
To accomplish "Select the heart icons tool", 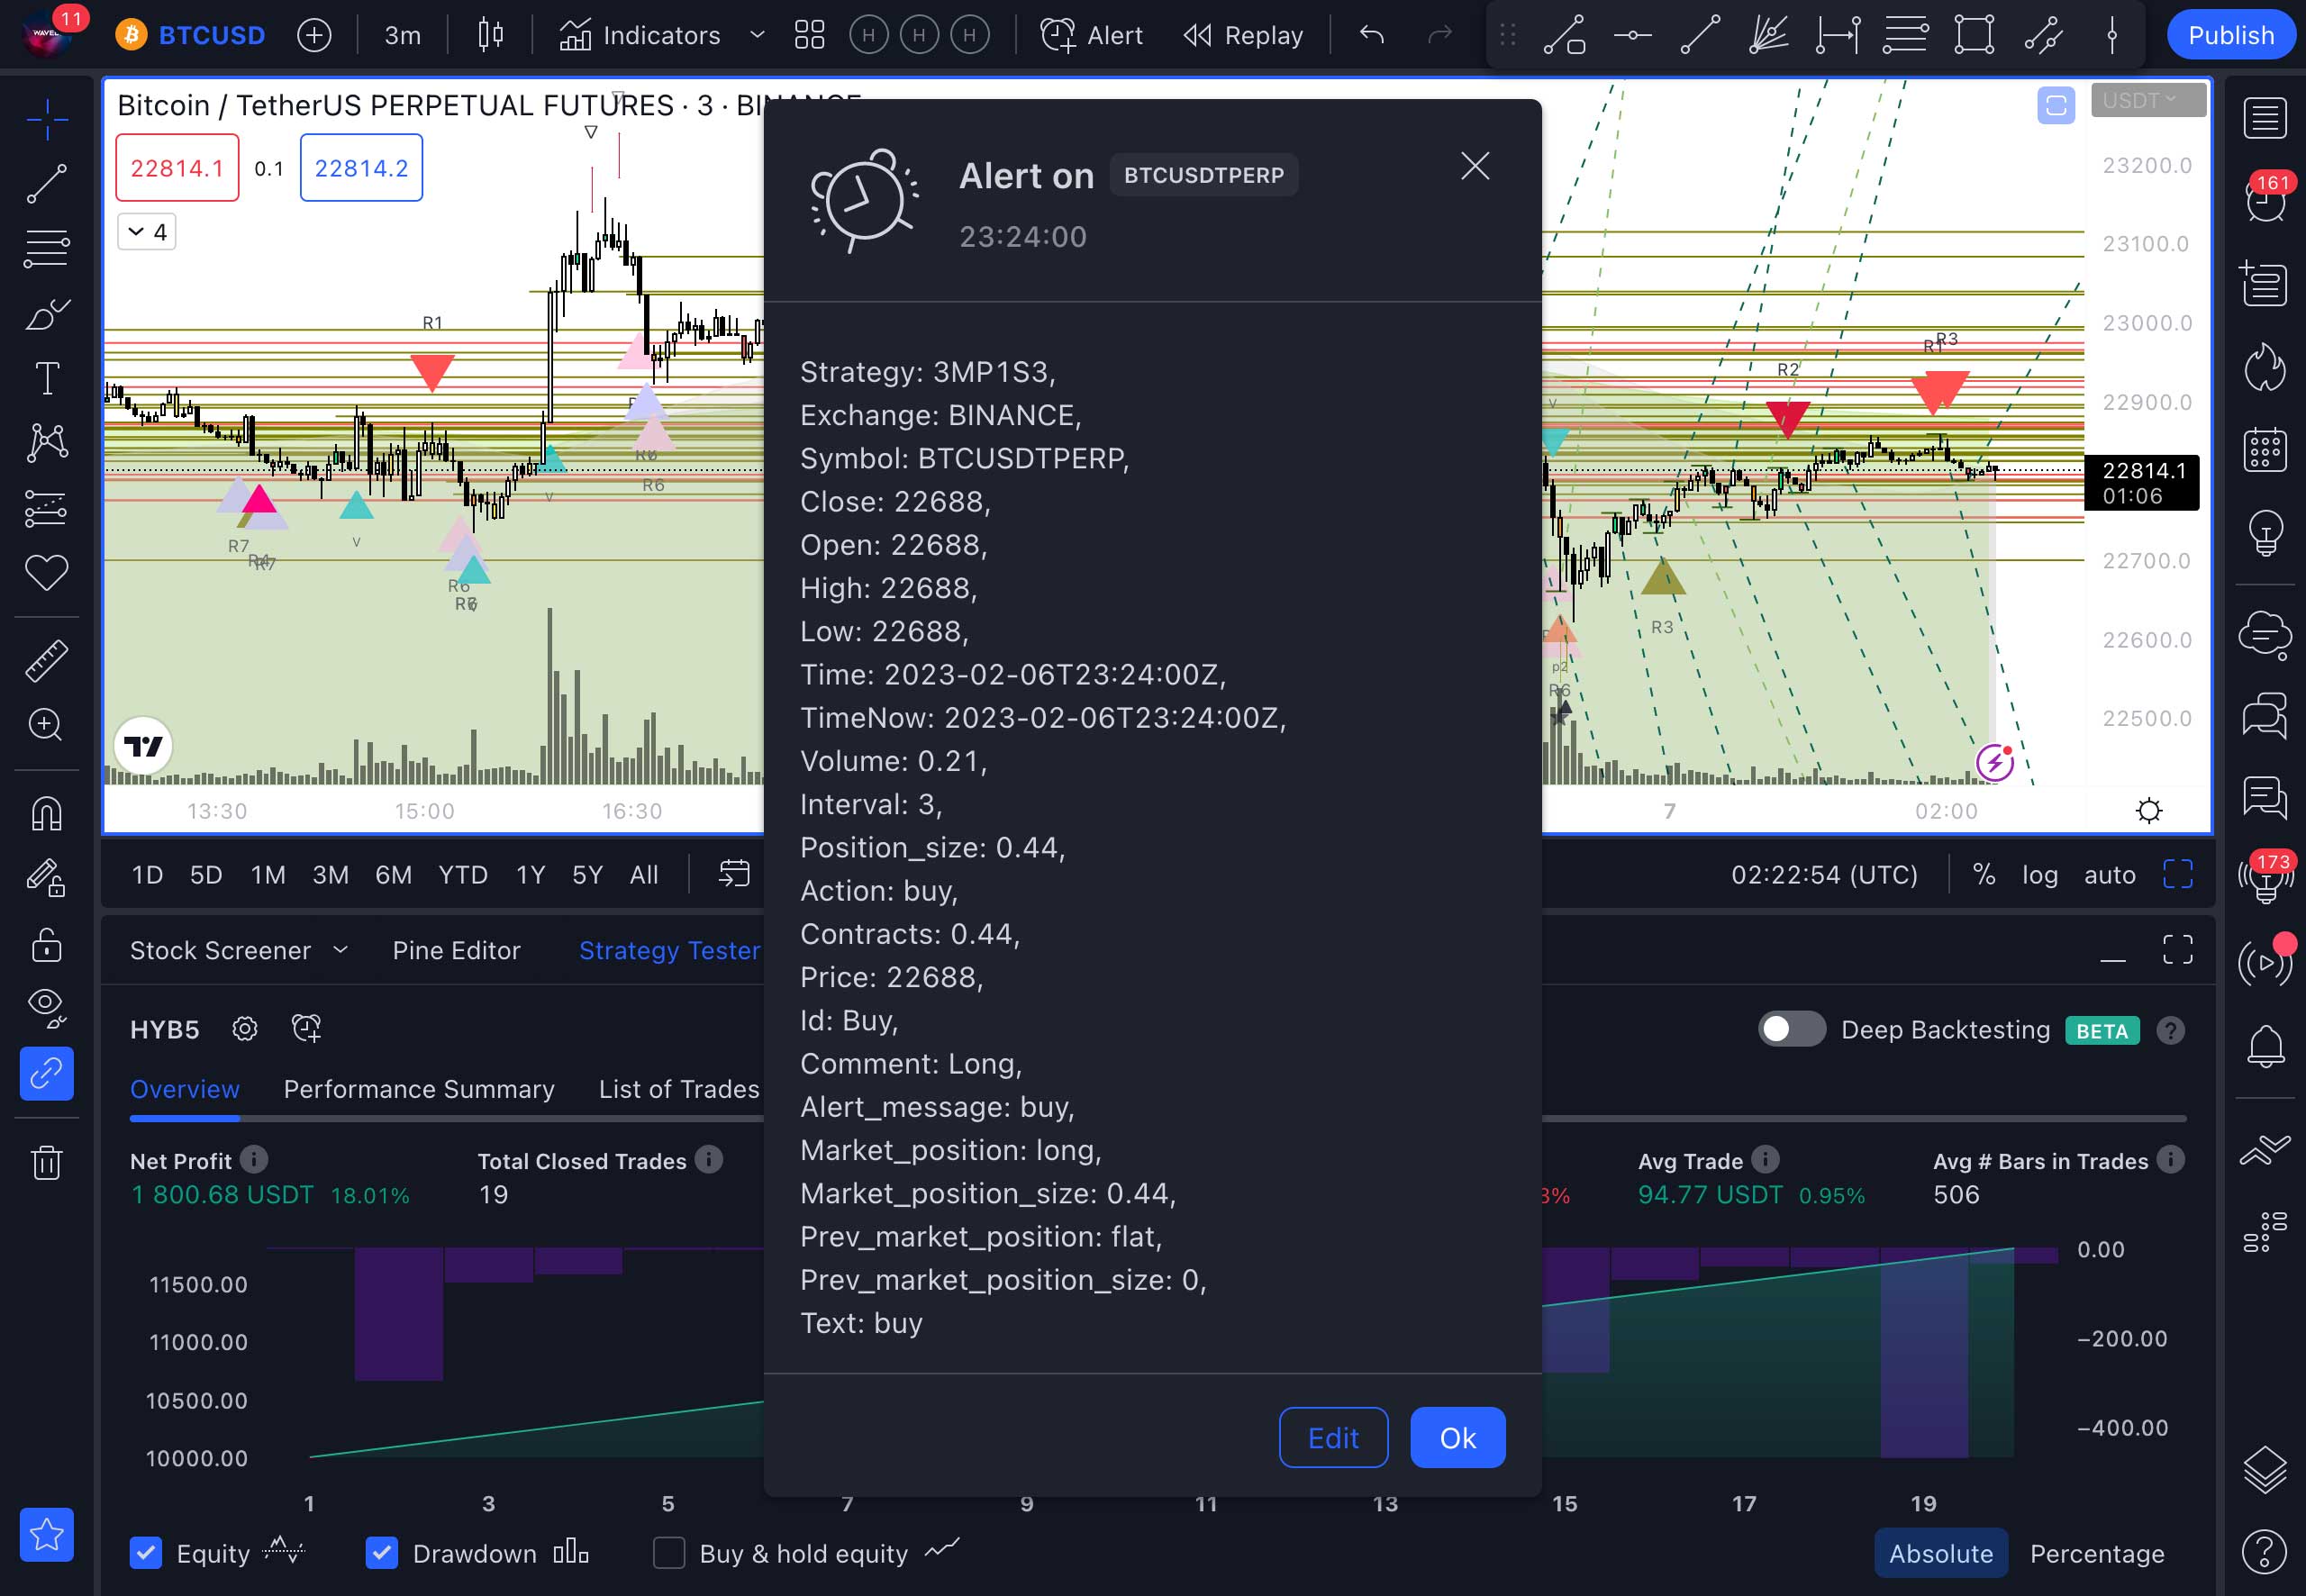I will pos(47,572).
